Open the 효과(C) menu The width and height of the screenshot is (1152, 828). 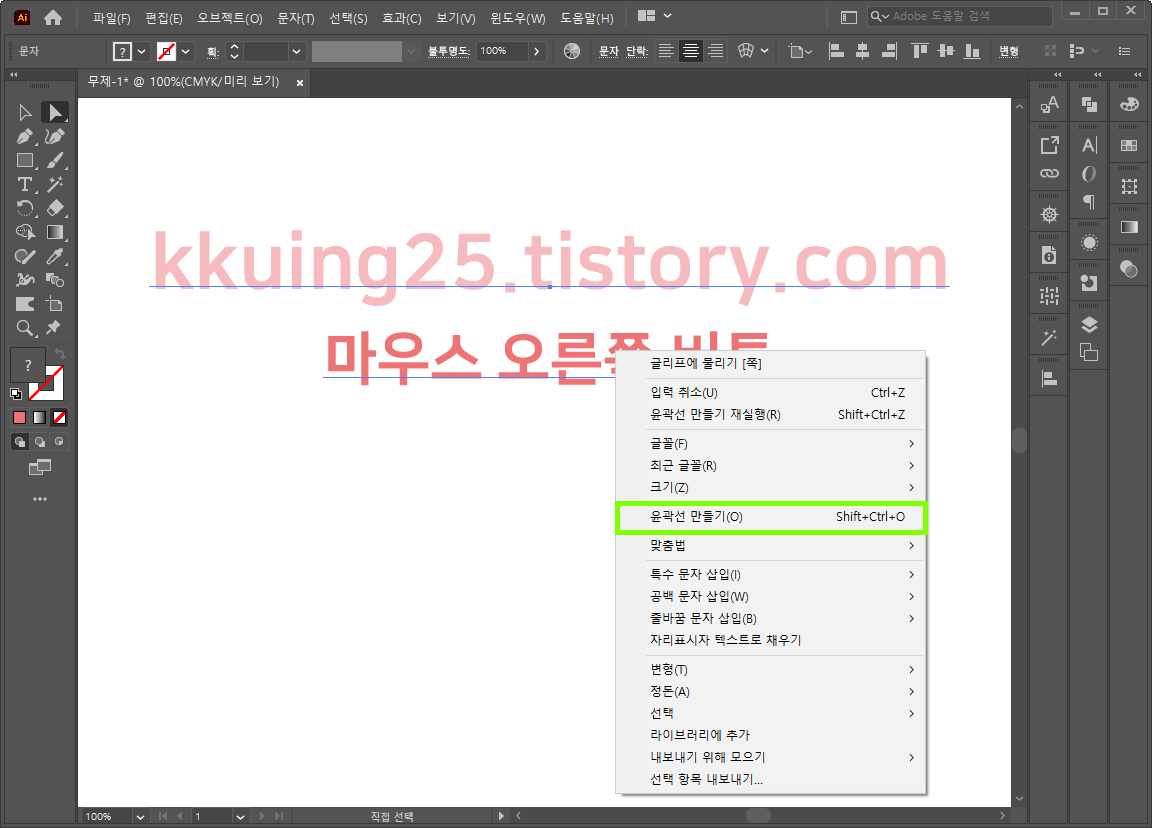point(402,18)
